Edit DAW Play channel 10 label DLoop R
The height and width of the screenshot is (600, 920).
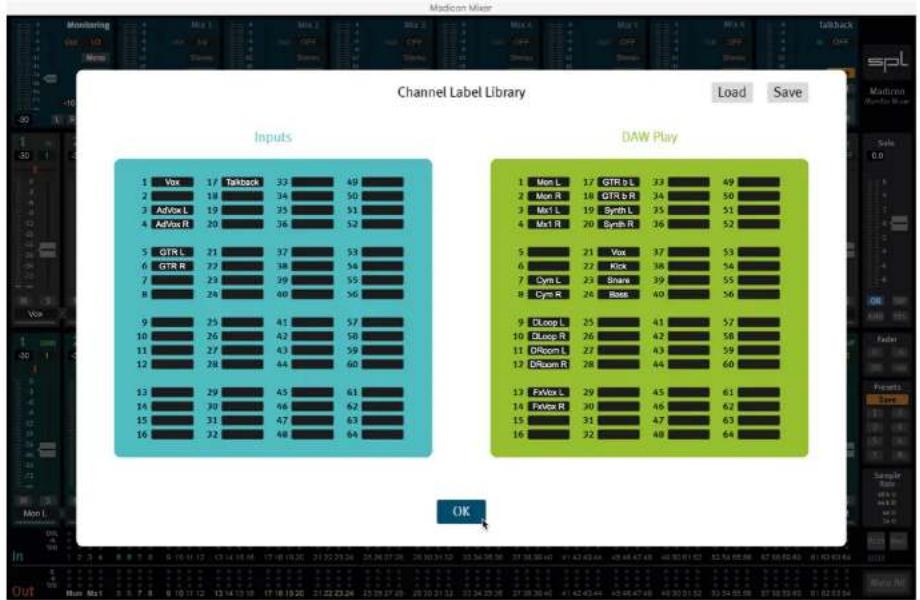coord(549,336)
